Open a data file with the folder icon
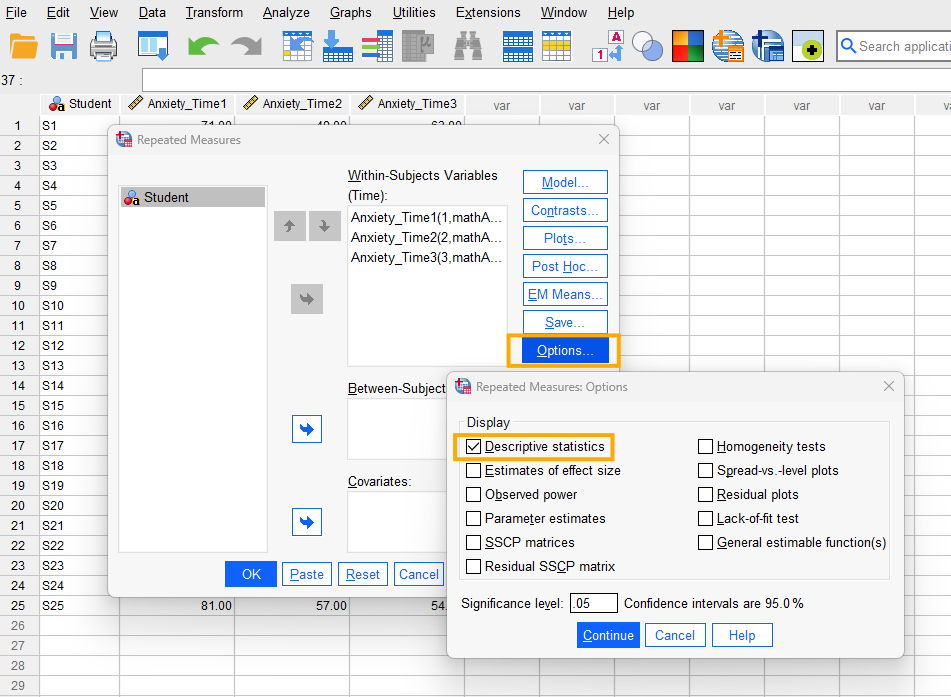 tap(23, 46)
